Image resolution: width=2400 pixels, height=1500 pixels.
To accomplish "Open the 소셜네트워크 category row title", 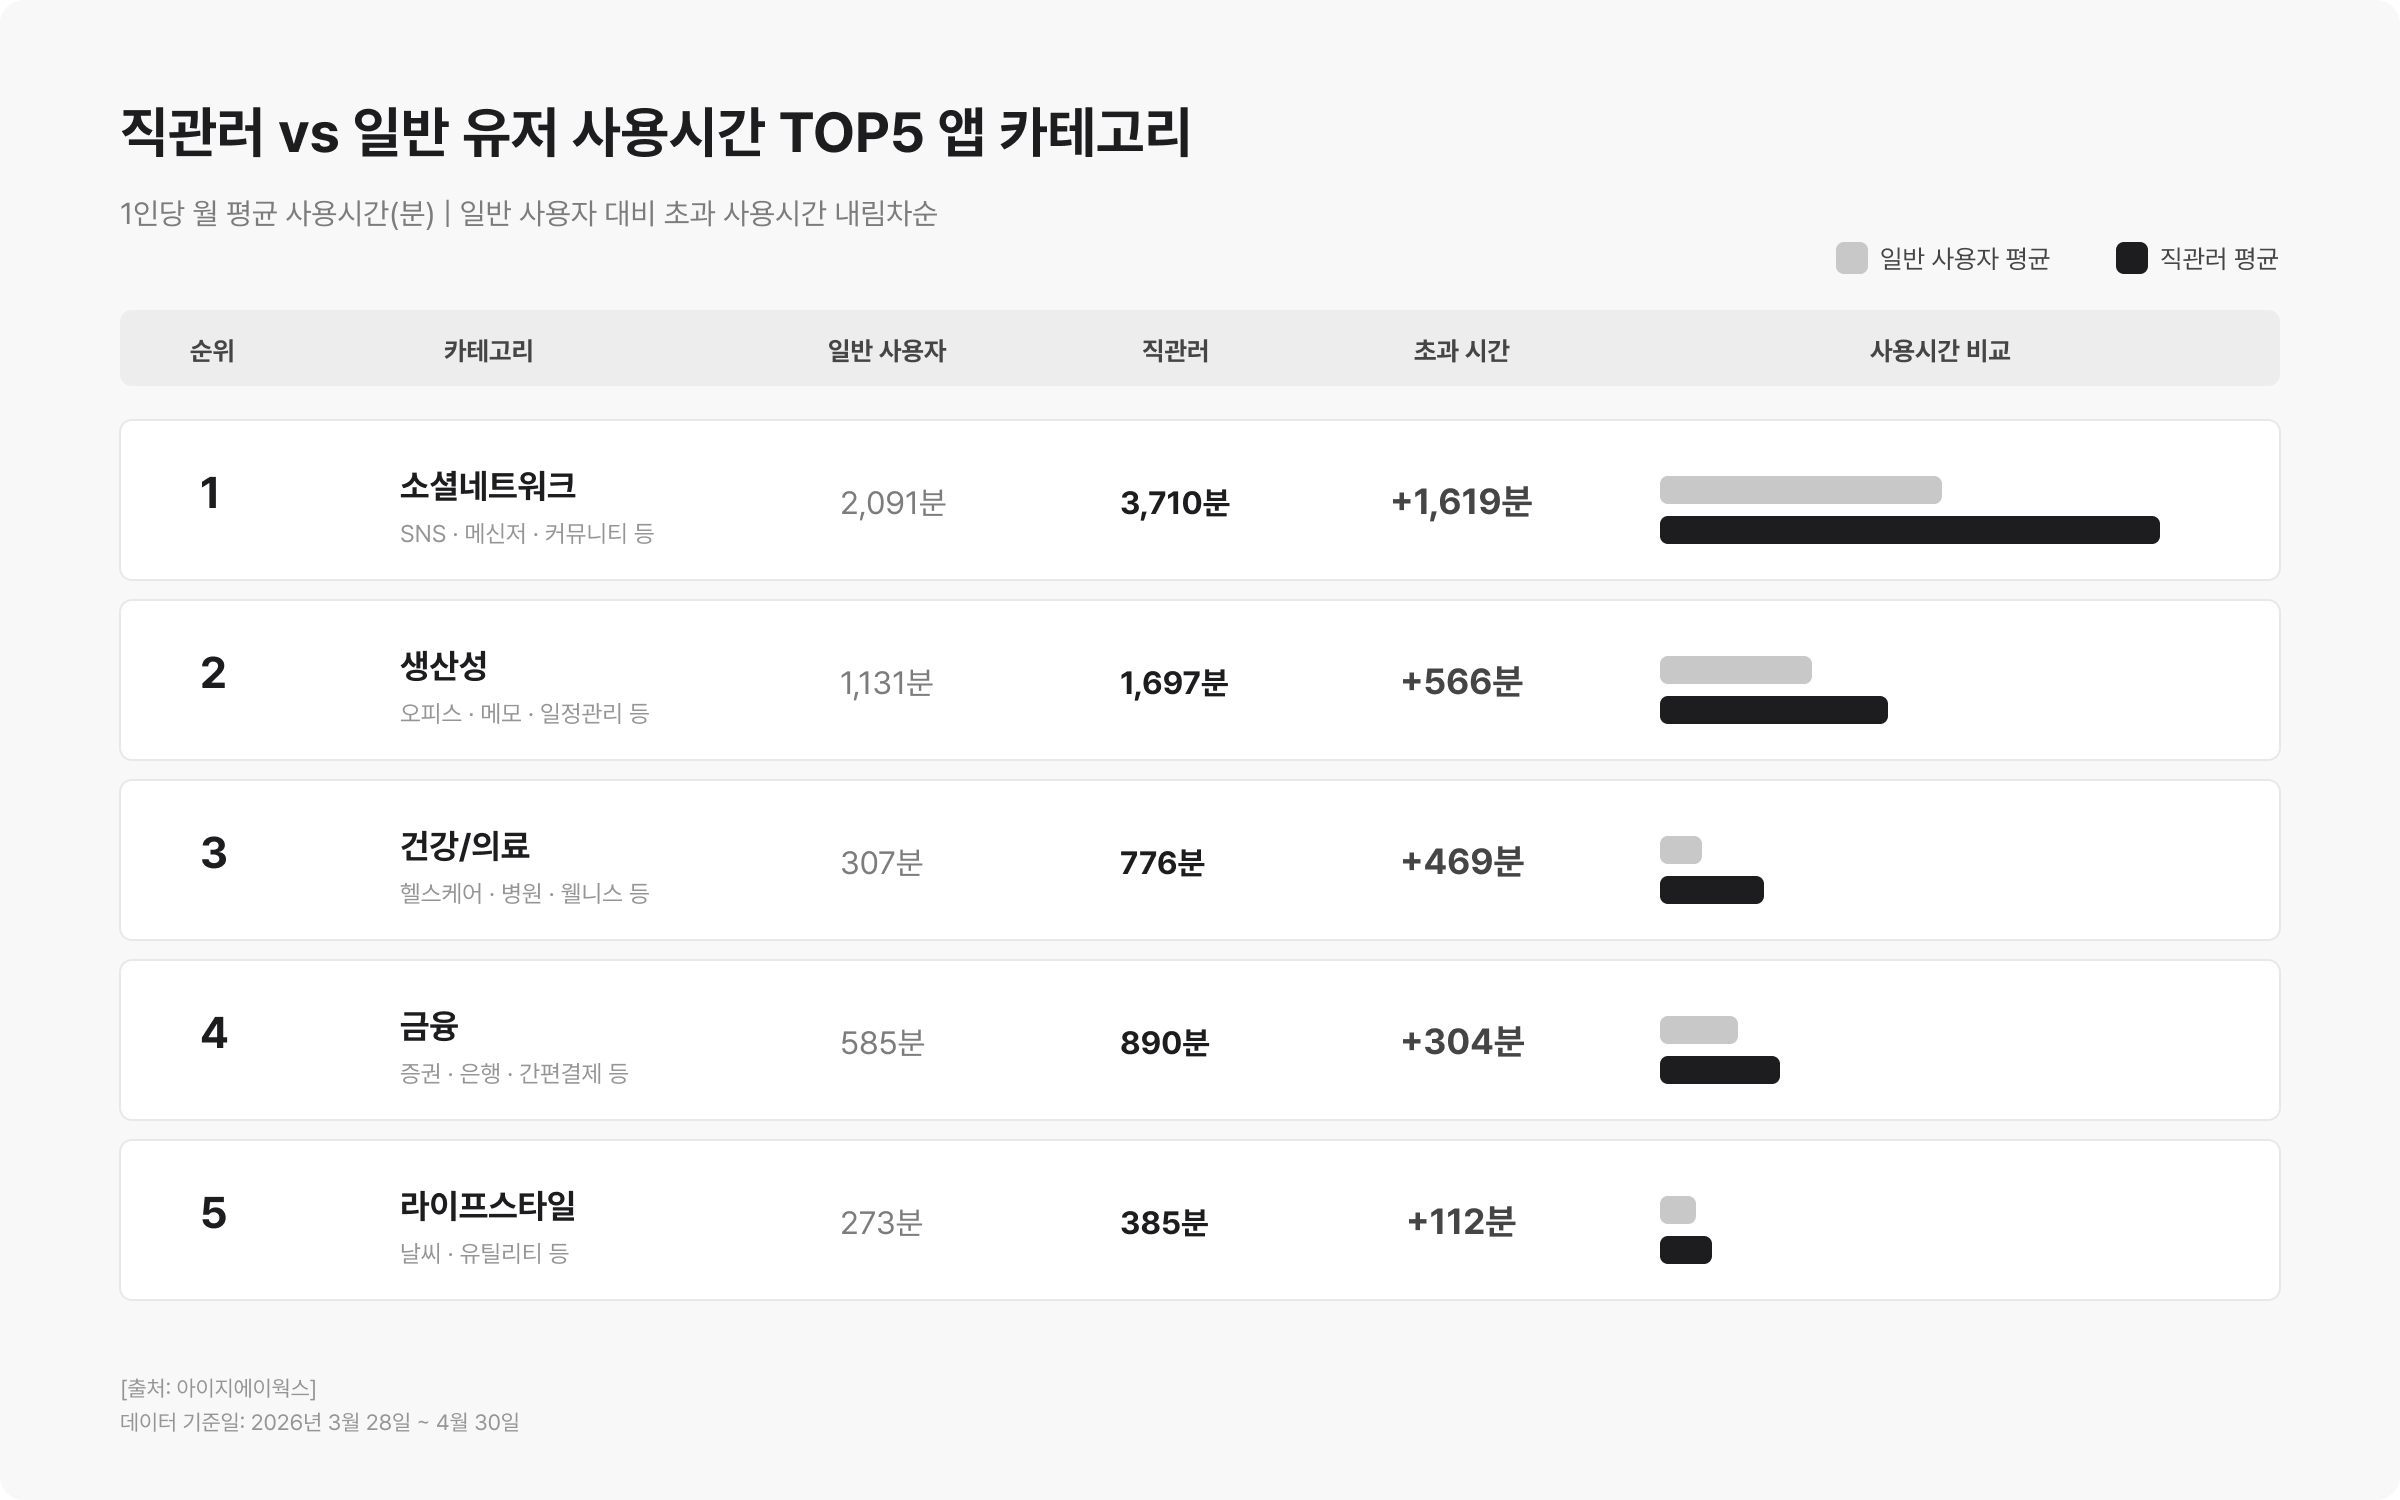I will (488, 486).
